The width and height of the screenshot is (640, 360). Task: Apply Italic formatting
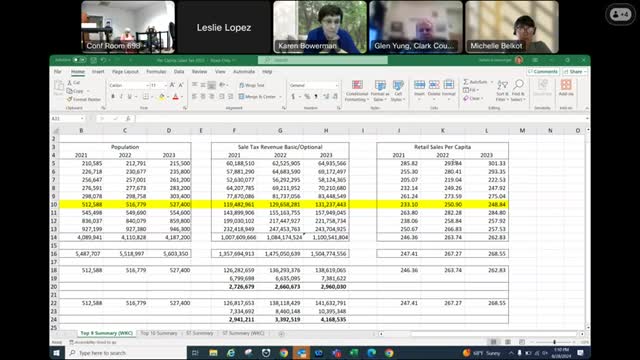121,97
